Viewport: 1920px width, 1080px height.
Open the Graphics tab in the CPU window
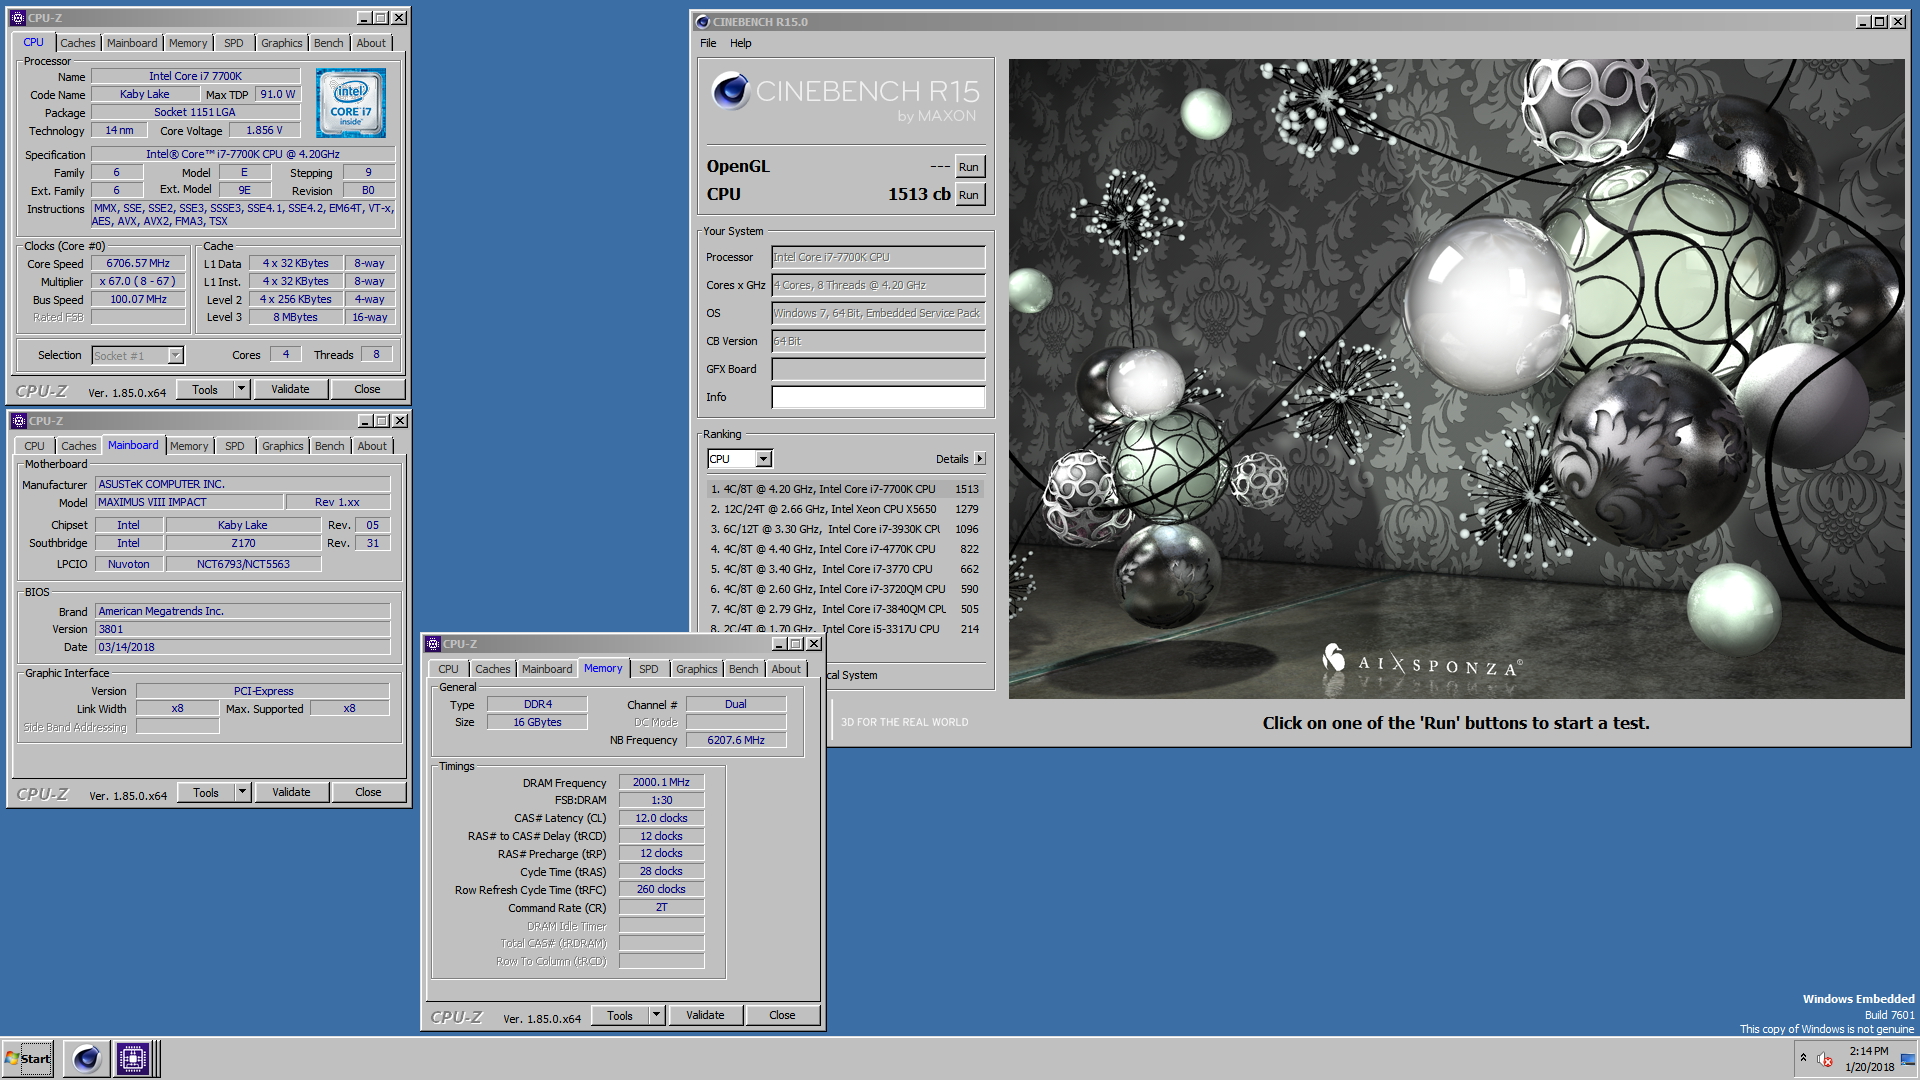click(281, 43)
